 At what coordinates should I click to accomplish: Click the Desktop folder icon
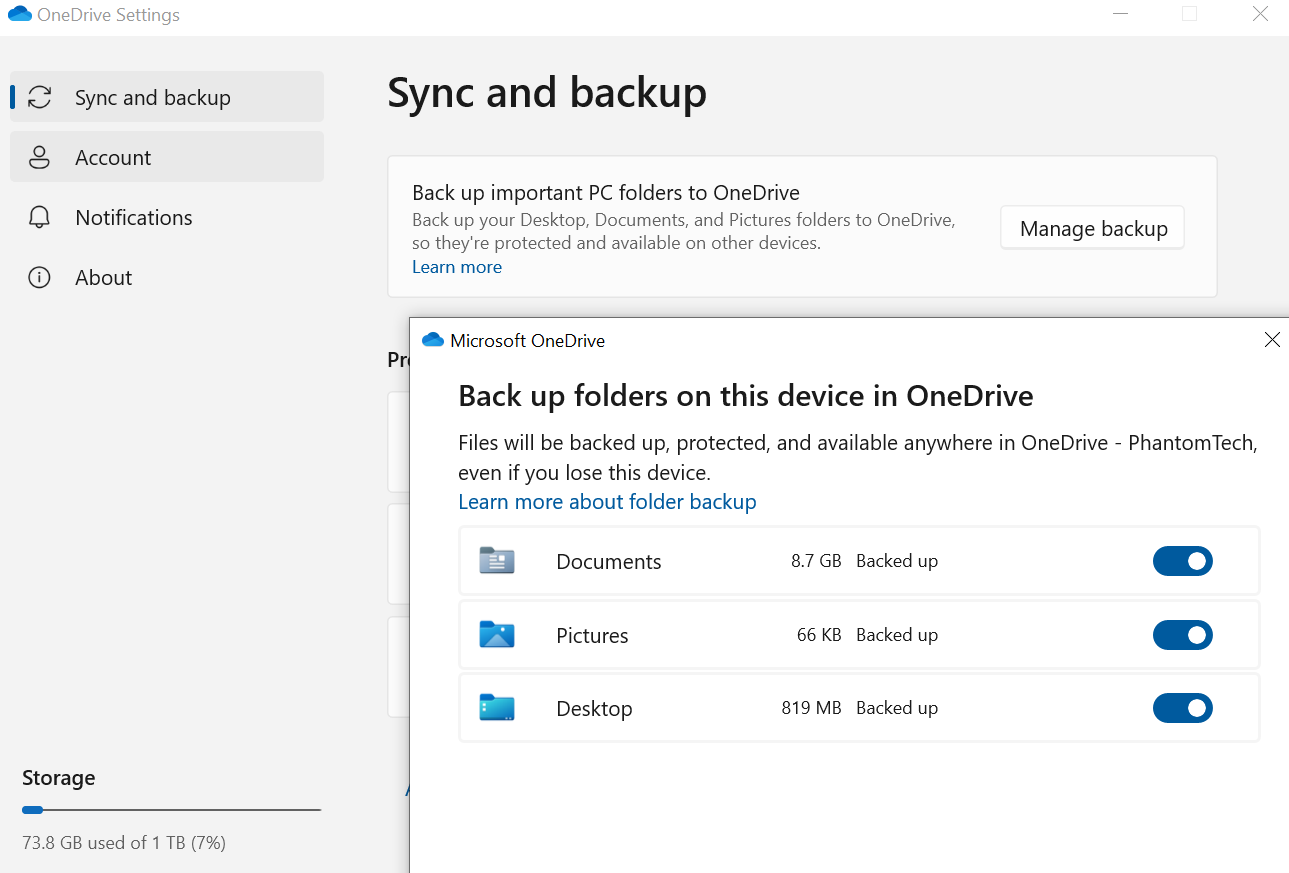(497, 708)
